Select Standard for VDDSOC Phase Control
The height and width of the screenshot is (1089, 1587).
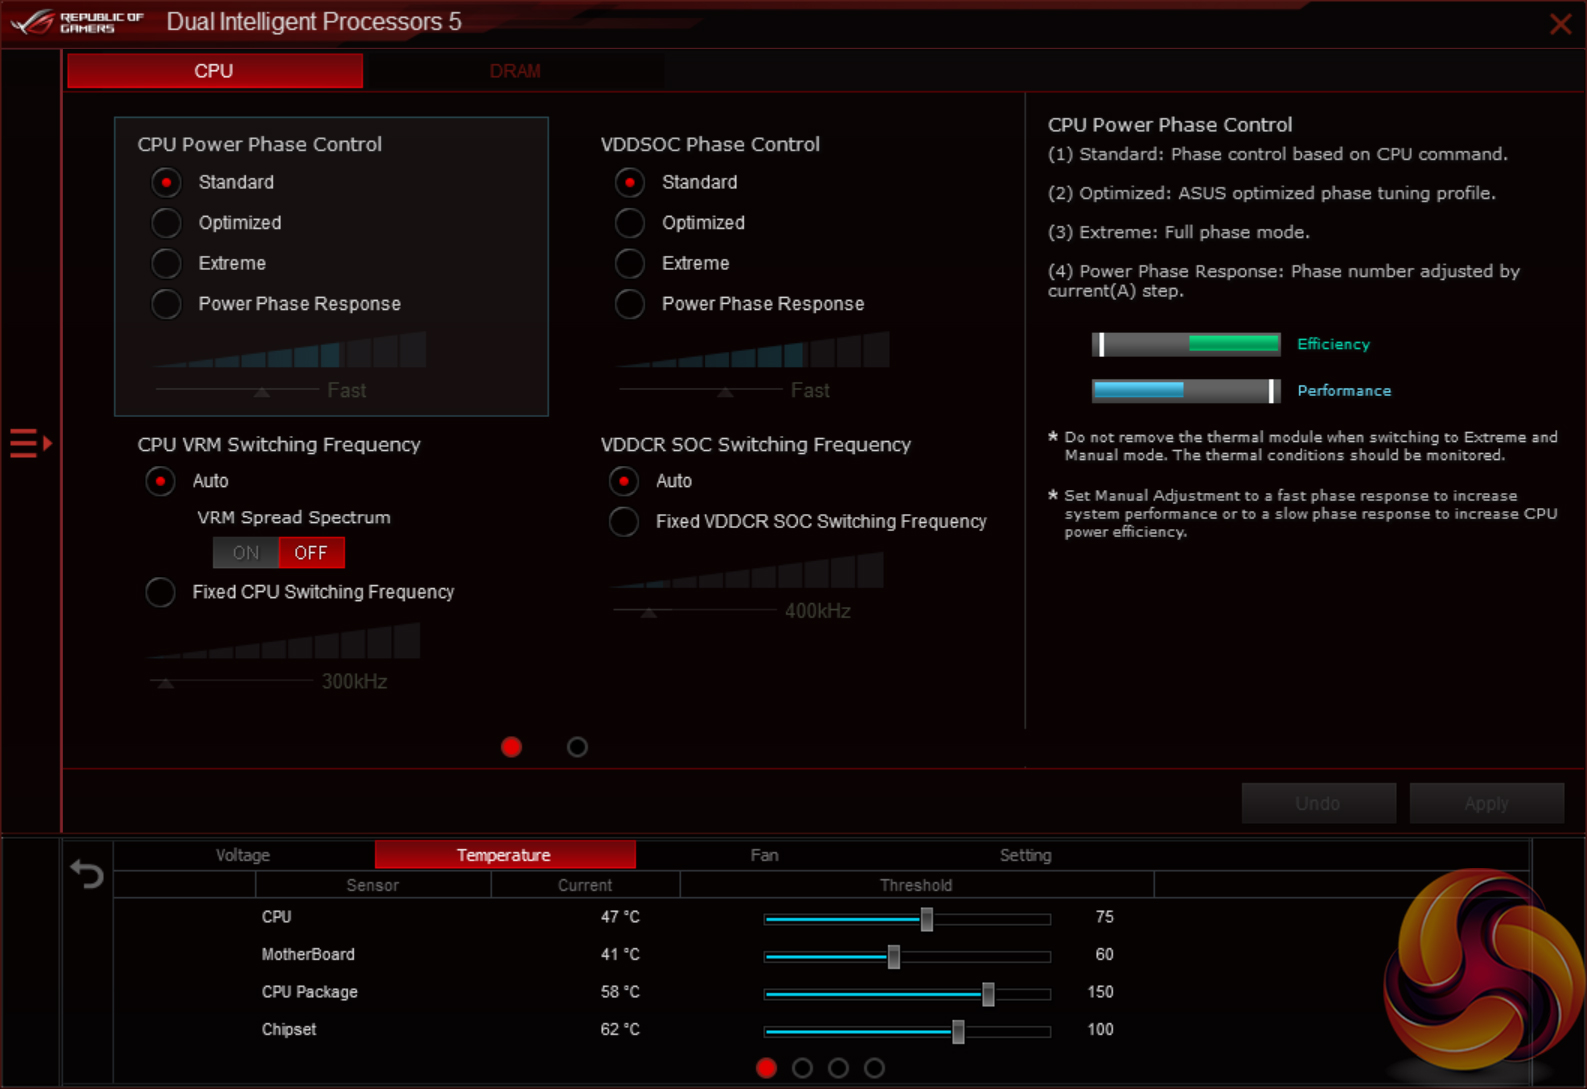630,182
